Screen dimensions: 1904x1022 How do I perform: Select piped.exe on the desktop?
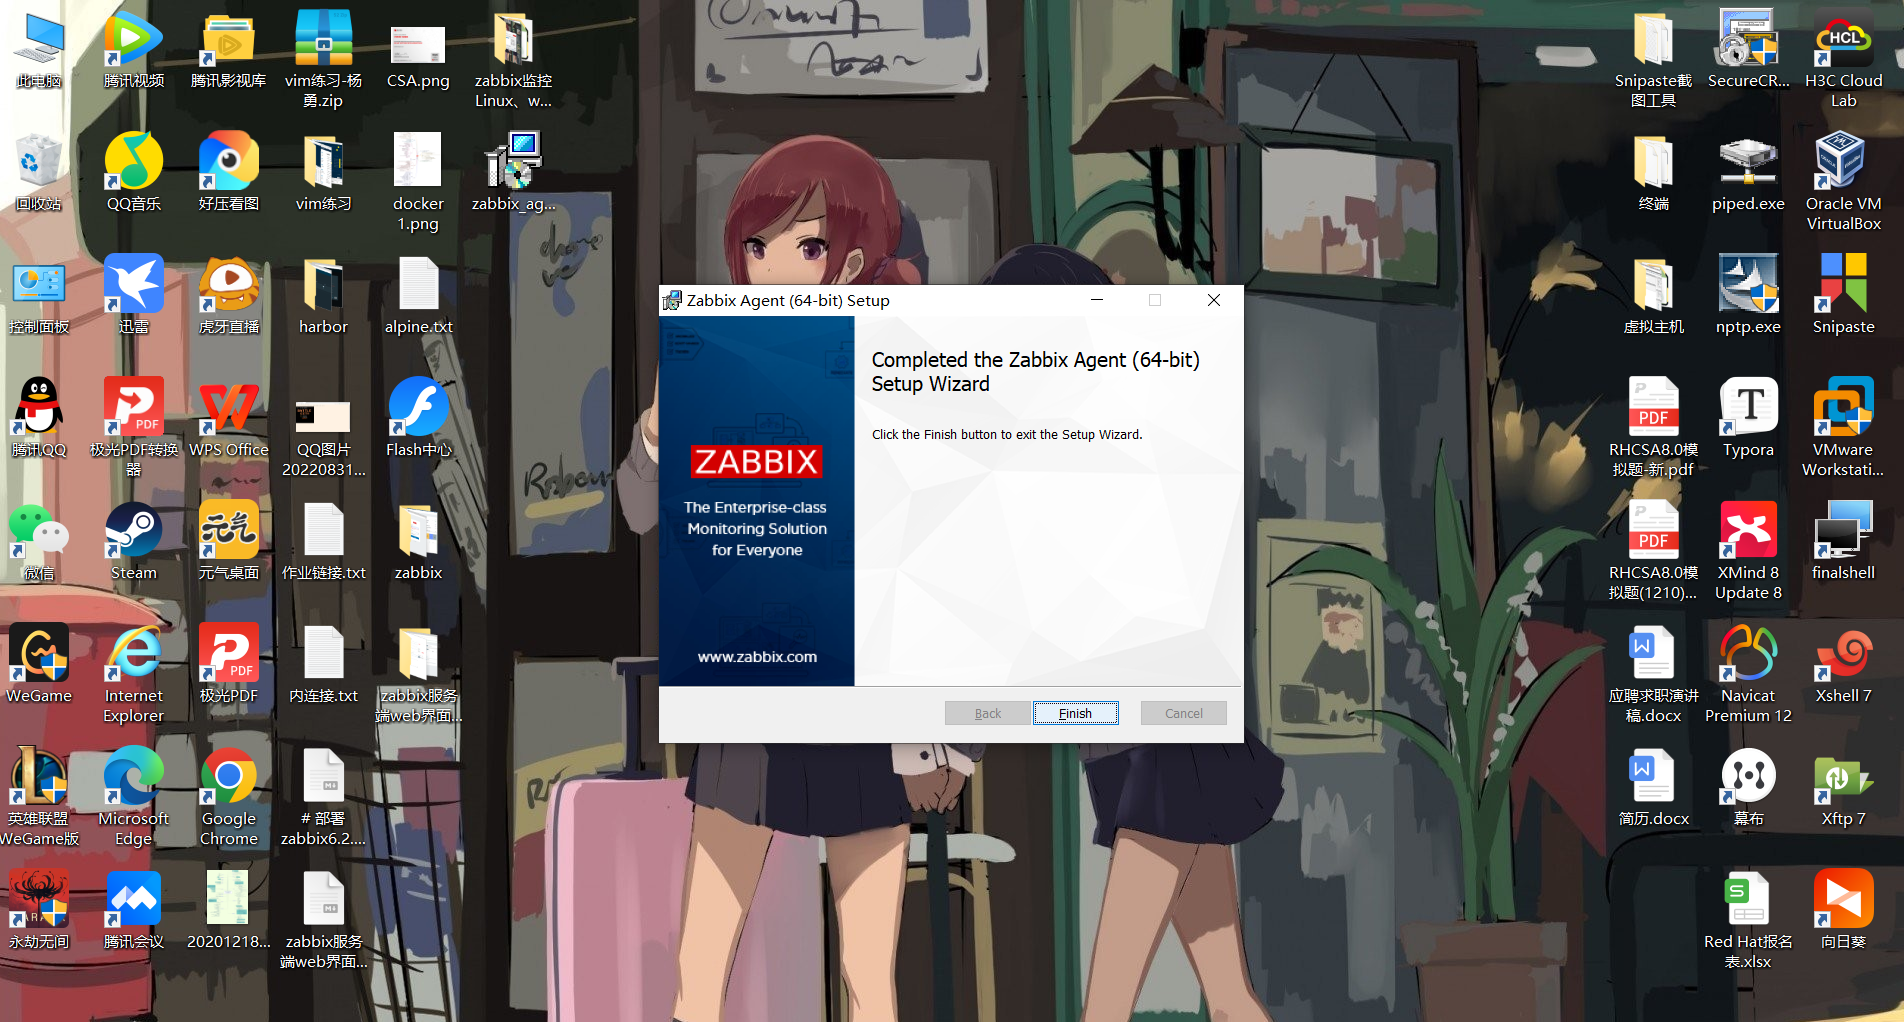pos(1748,172)
